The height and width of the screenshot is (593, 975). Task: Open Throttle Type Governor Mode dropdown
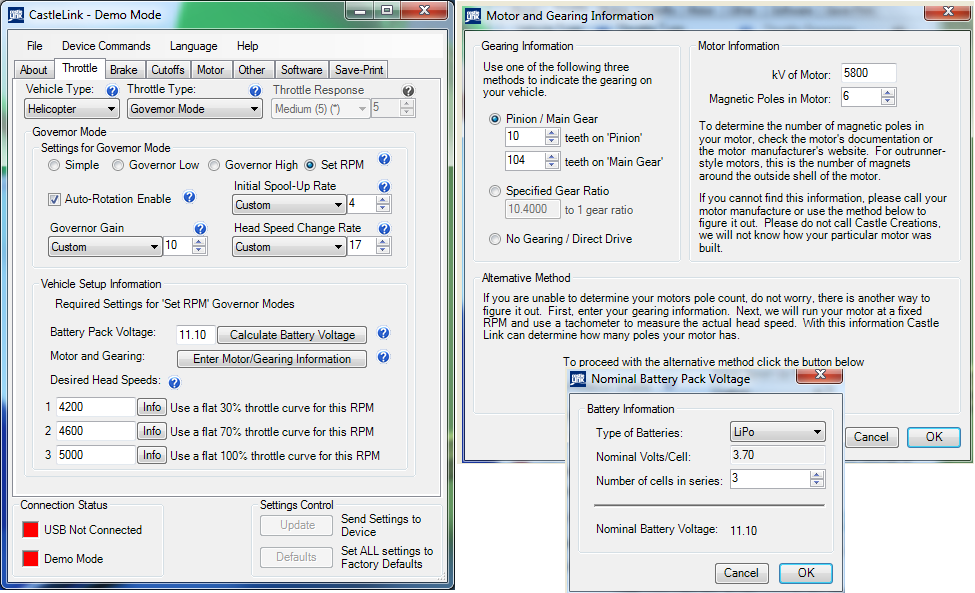[x=195, y=109]
